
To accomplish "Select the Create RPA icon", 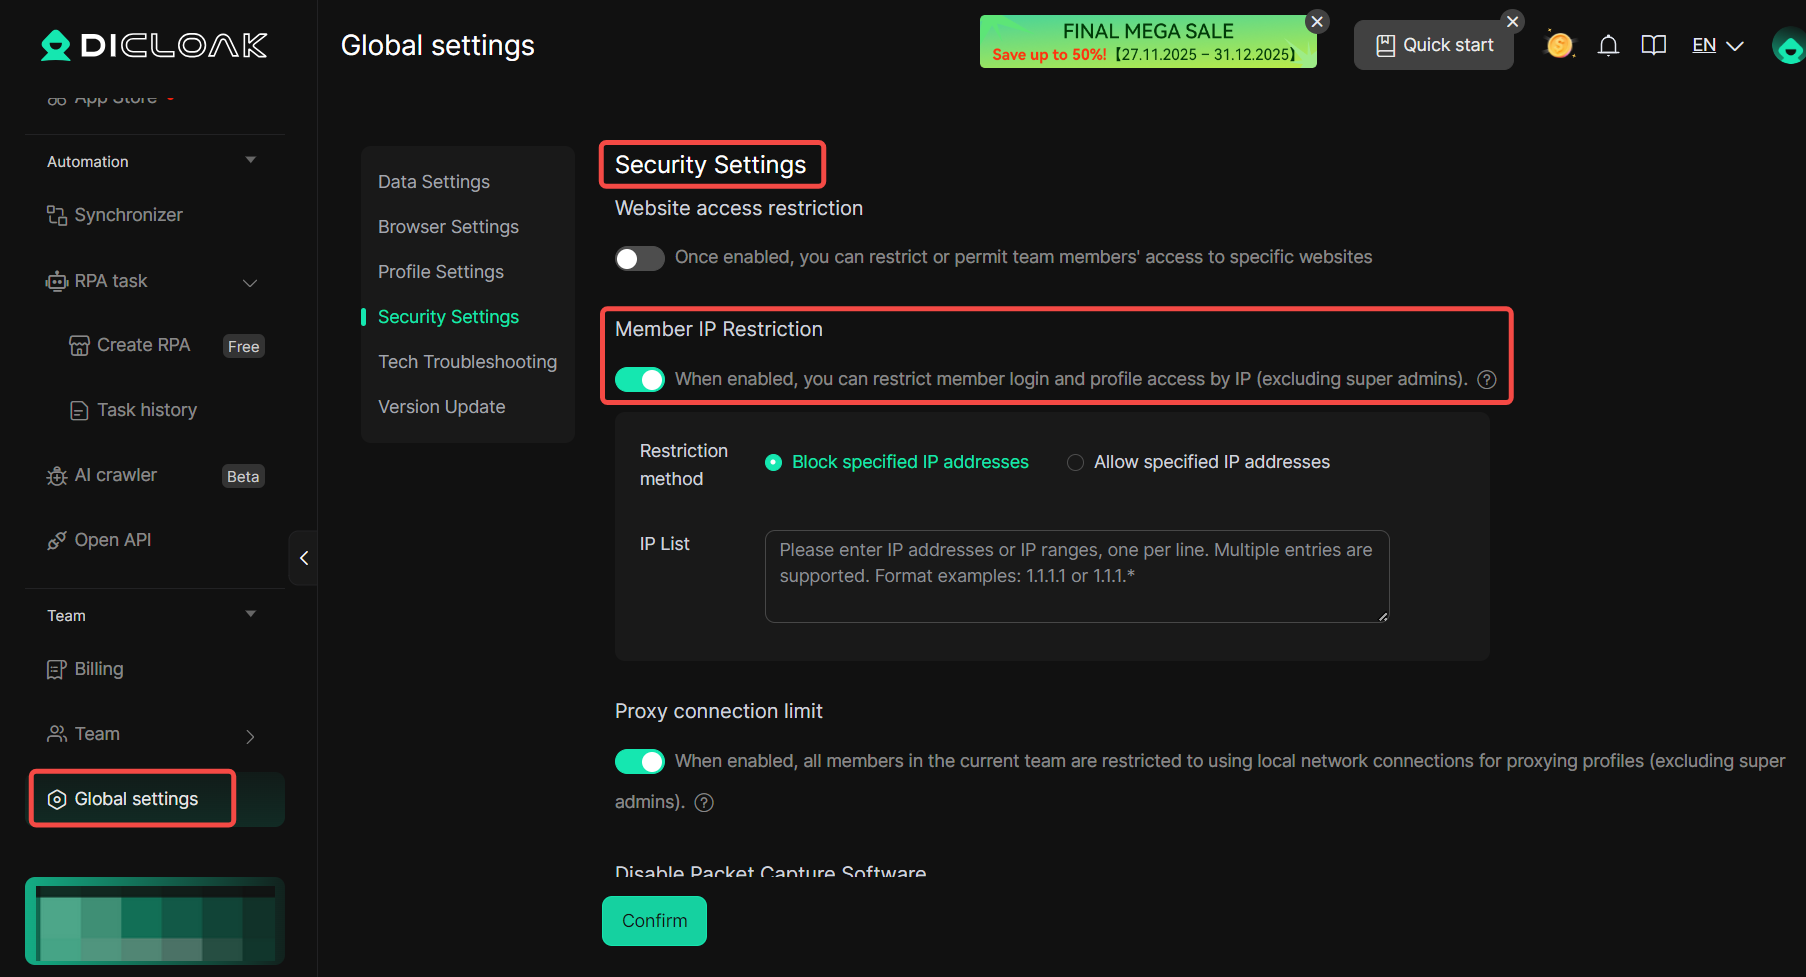I will pyautogui.click(x=79, y=345).
